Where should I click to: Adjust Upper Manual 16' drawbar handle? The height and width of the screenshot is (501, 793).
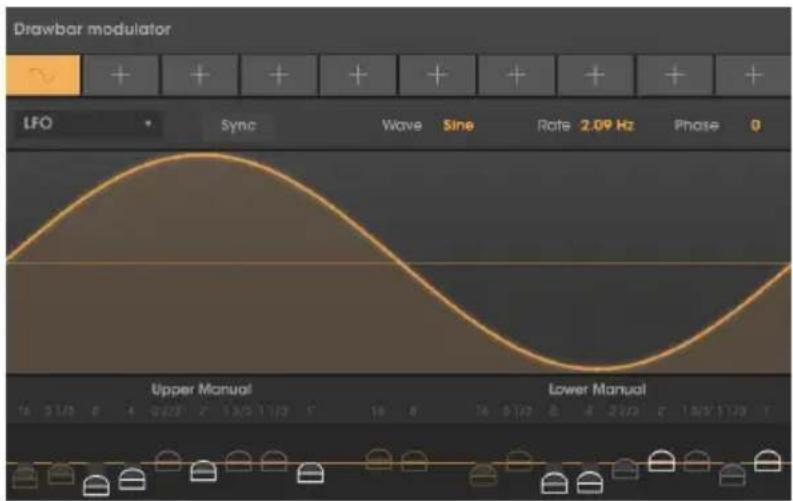(x=25, y=477)
